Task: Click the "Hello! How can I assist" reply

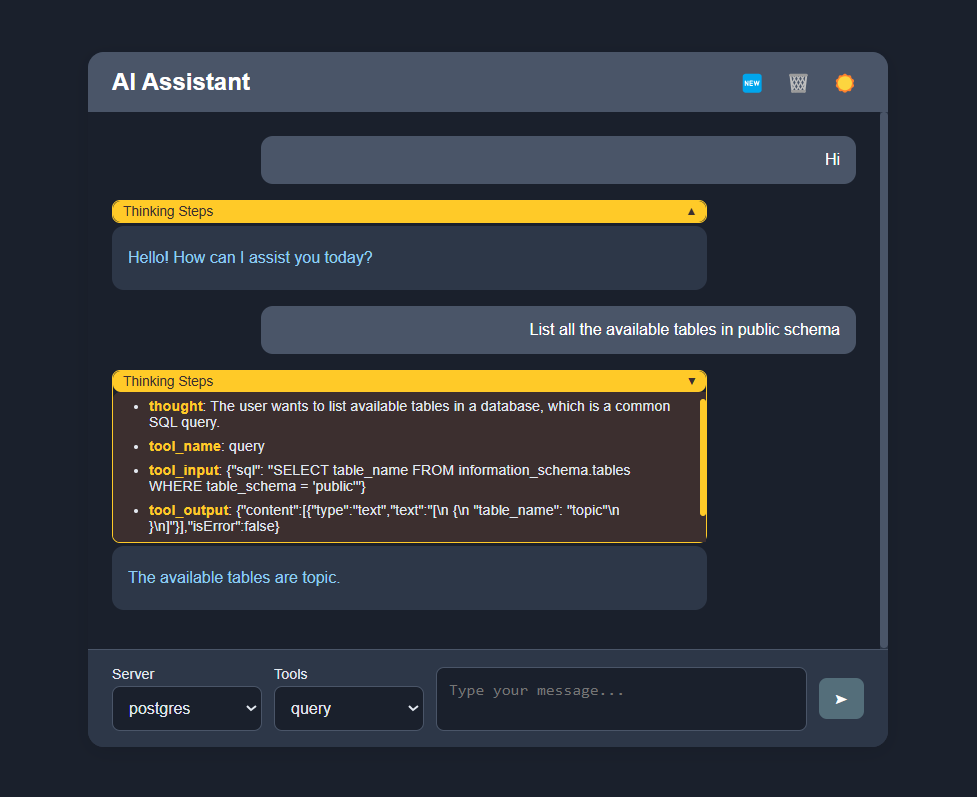Action: click(250, 258)
